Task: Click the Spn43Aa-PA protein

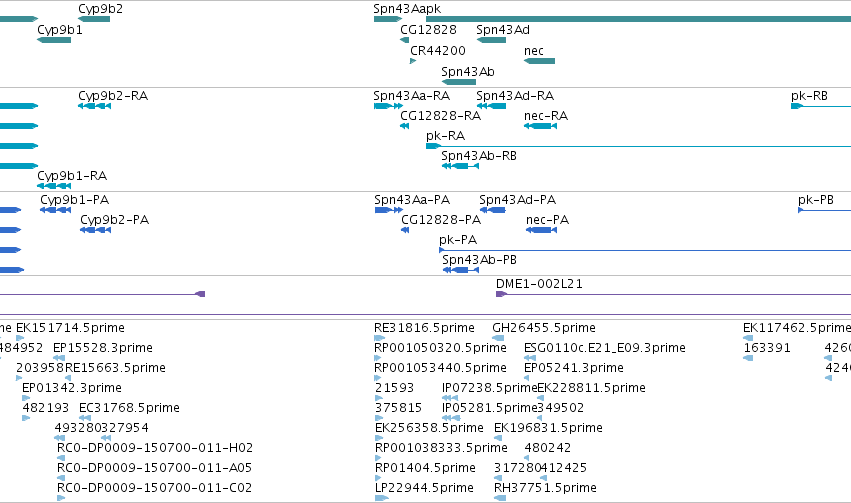Action: coord(389,210)
